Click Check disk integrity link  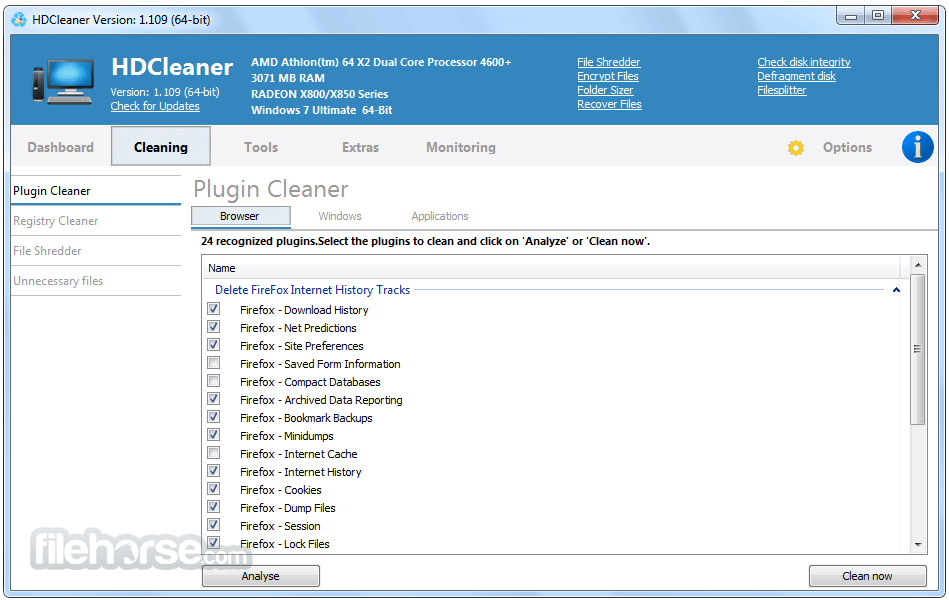tap(804, 62)
